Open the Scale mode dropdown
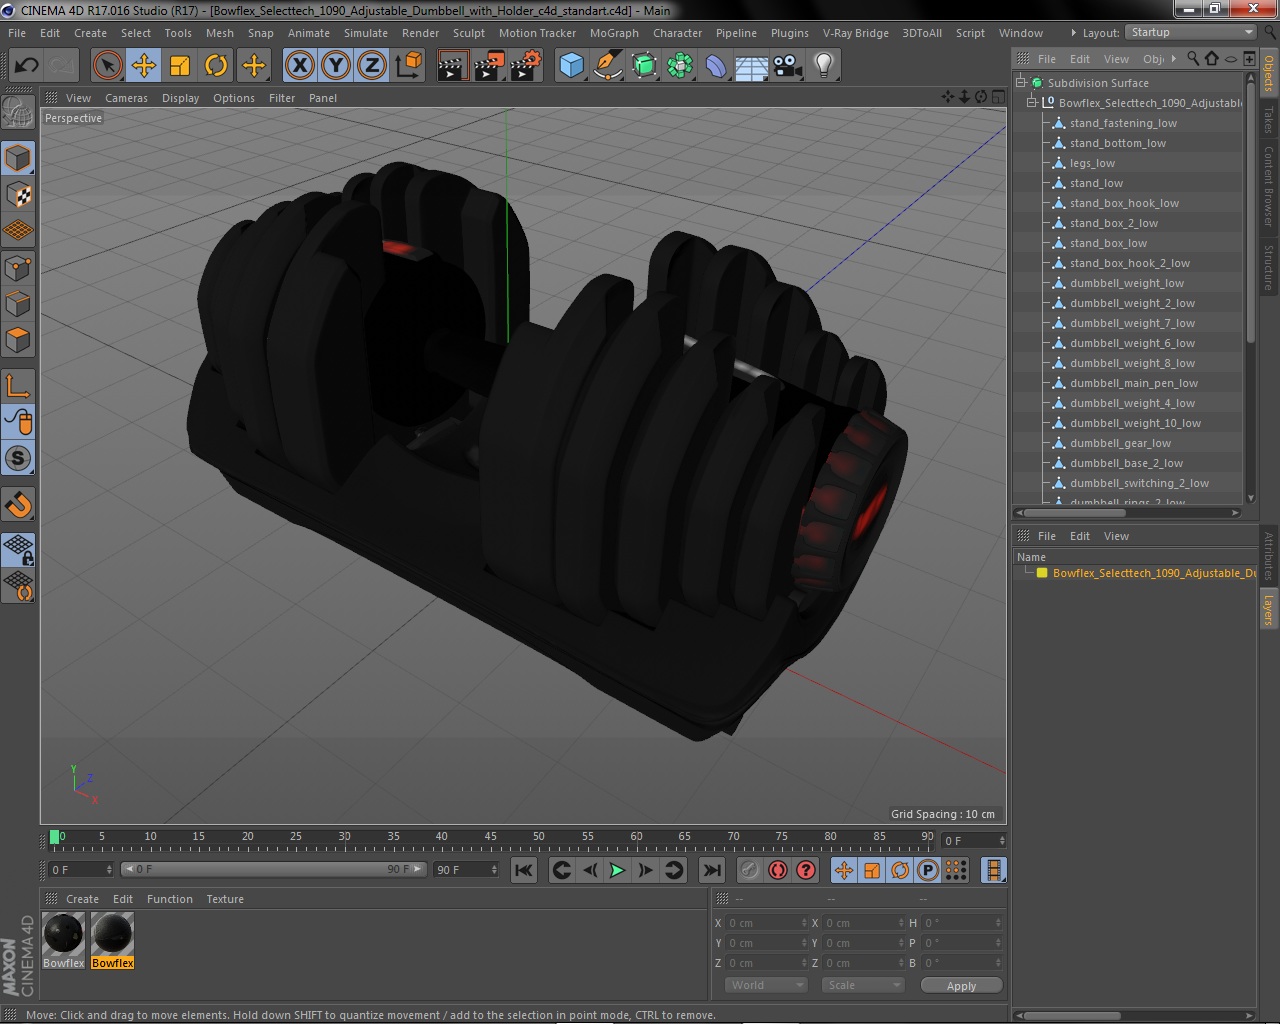The image size is (1280, 1024). click(x=863, y=985)
